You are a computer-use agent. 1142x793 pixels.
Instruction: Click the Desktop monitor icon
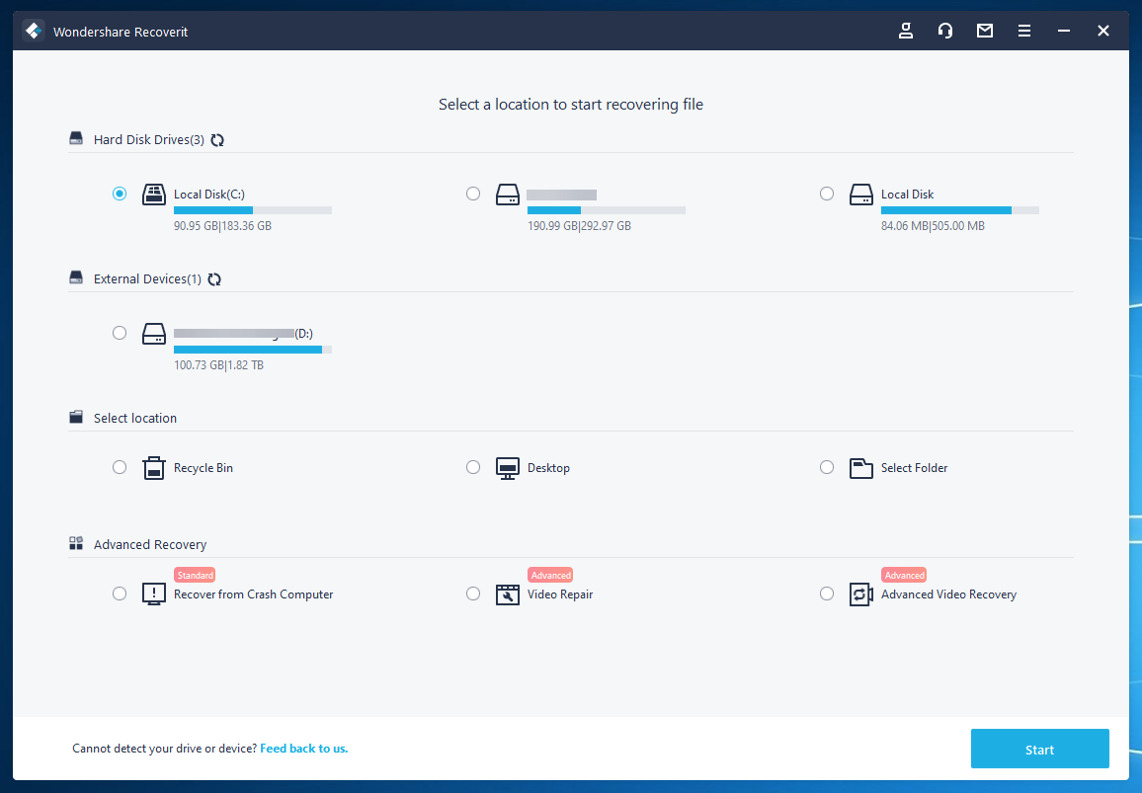pos(508,467)
